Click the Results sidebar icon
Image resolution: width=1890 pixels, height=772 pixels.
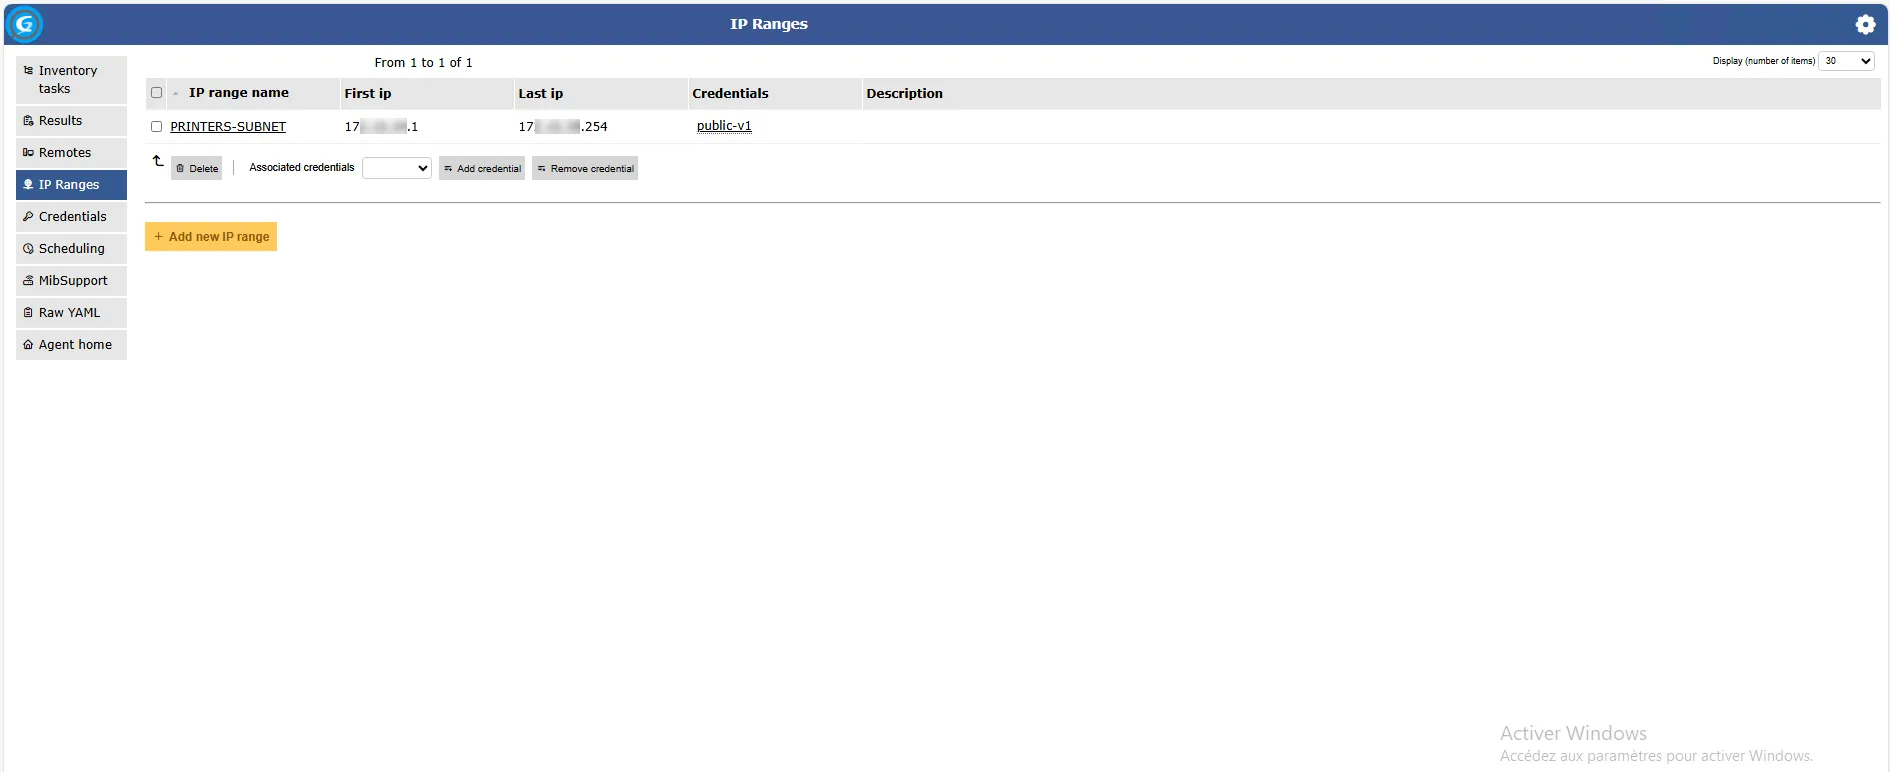pyautogui.click(x=28, y=121)
